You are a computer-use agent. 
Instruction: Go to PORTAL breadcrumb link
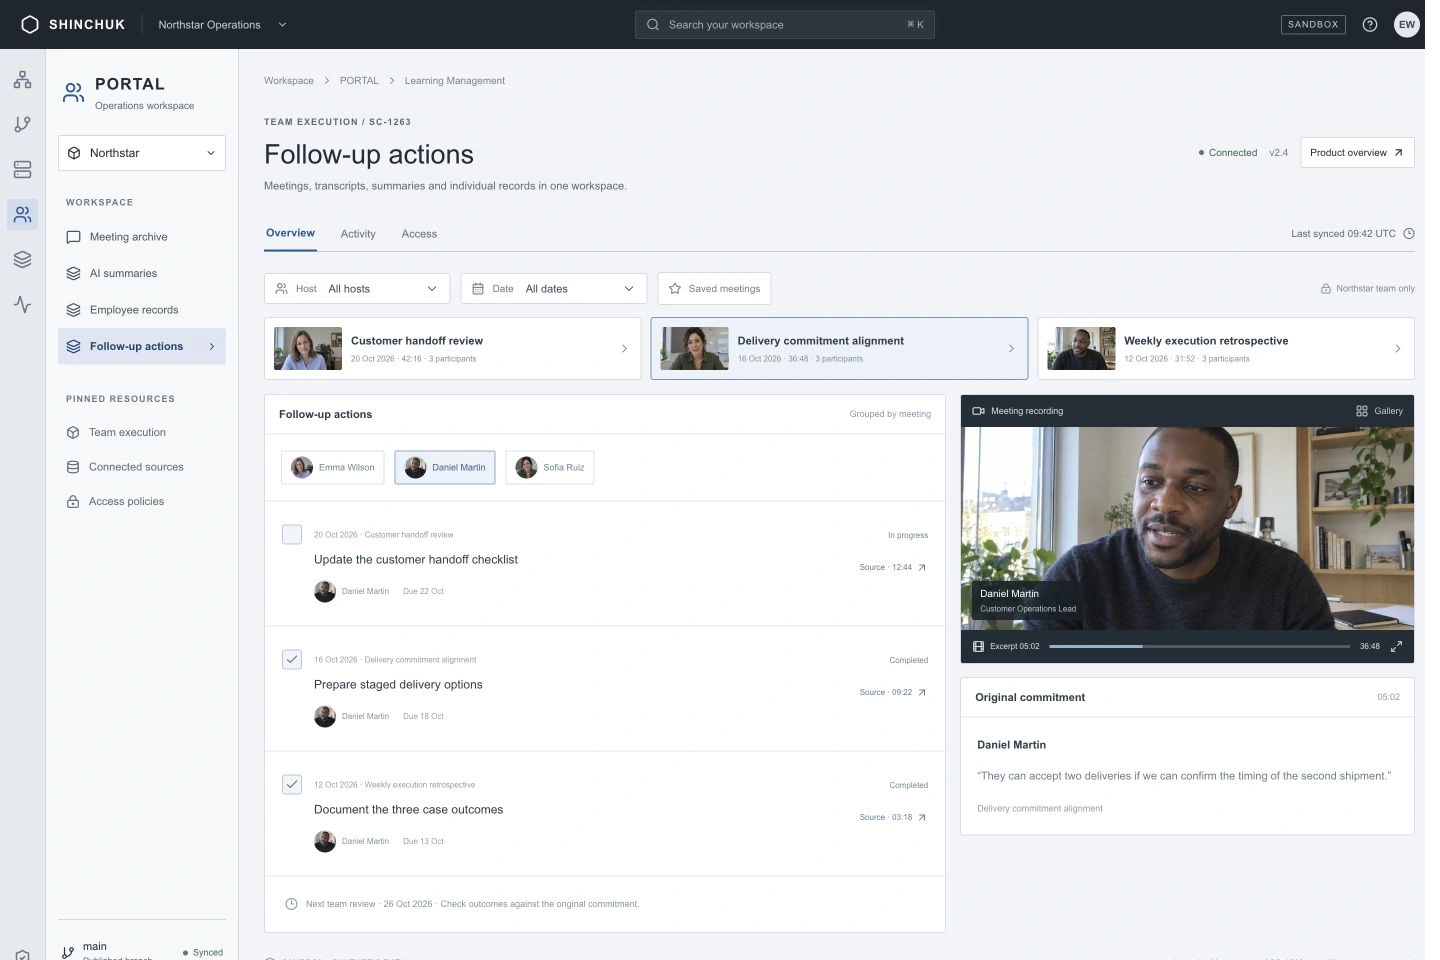pos(359,81)
